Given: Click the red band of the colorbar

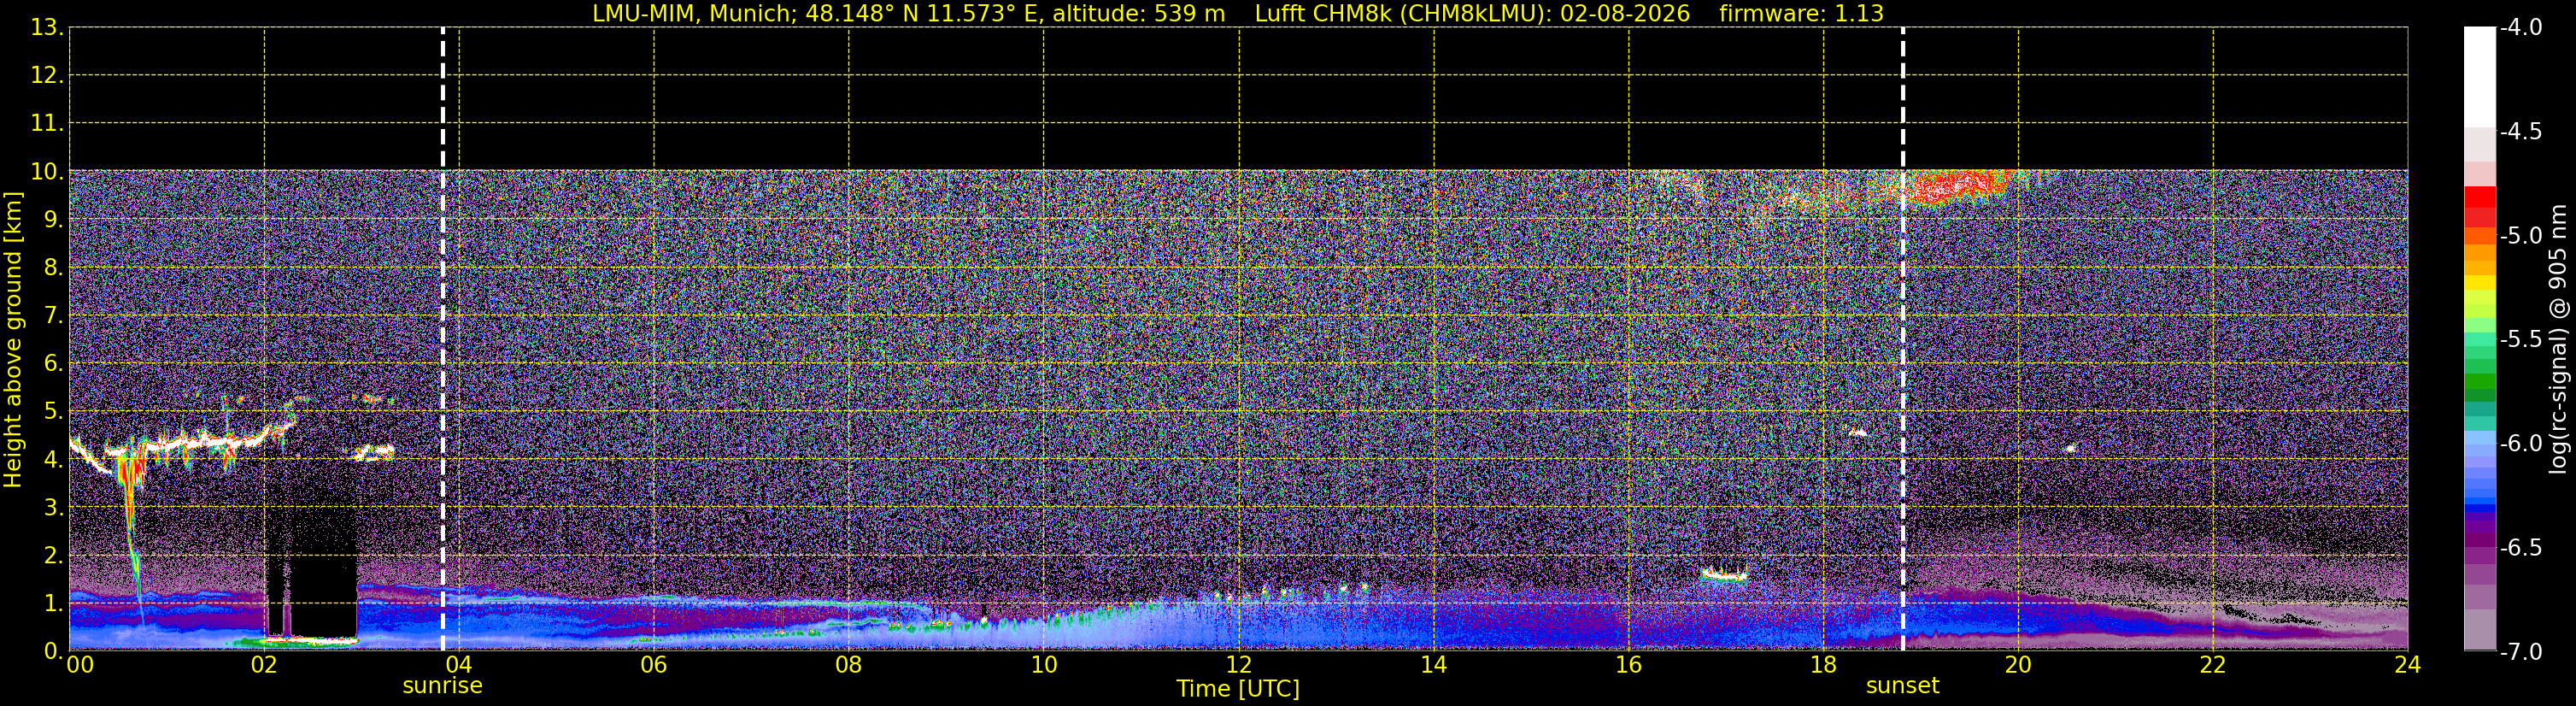Looking at the screenshot, I should click(x=2479, y=207).
